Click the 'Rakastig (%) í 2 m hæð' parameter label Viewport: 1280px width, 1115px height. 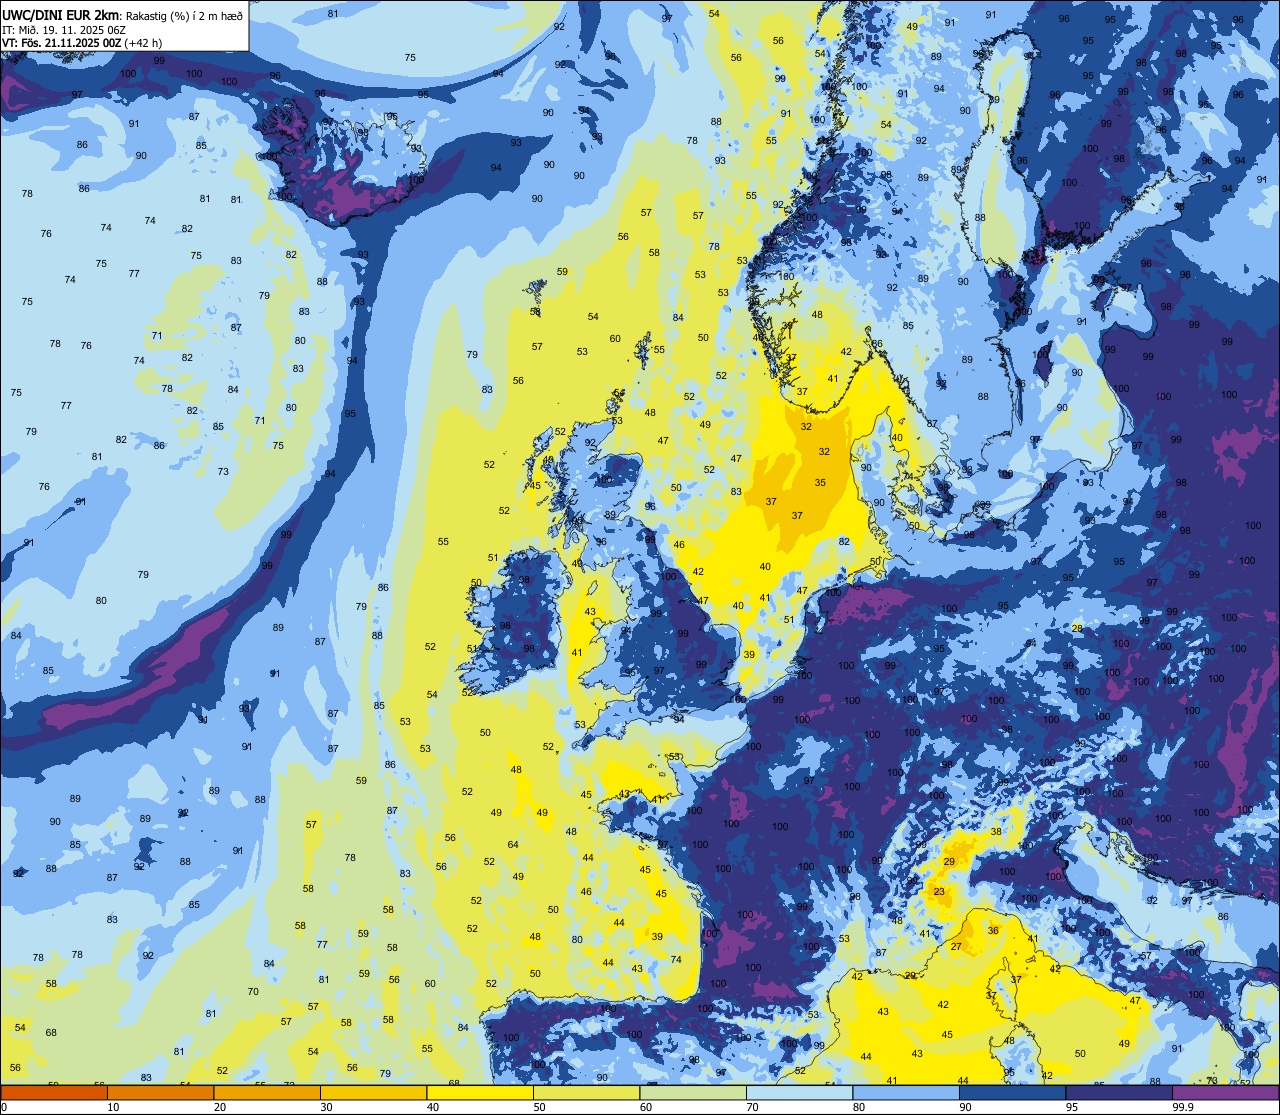click(x=184, y=15)
